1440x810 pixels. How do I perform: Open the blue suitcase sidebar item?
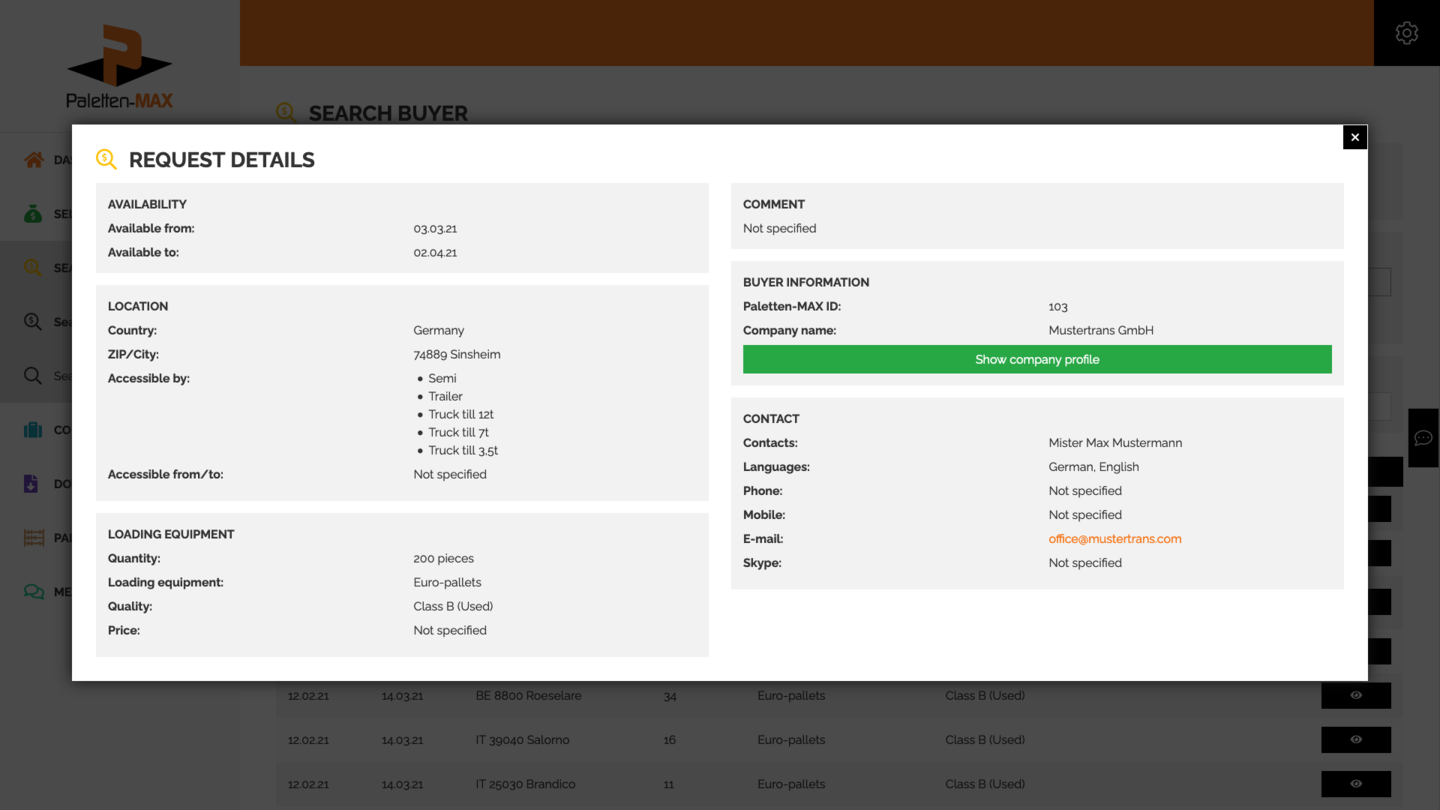[34, 430]
